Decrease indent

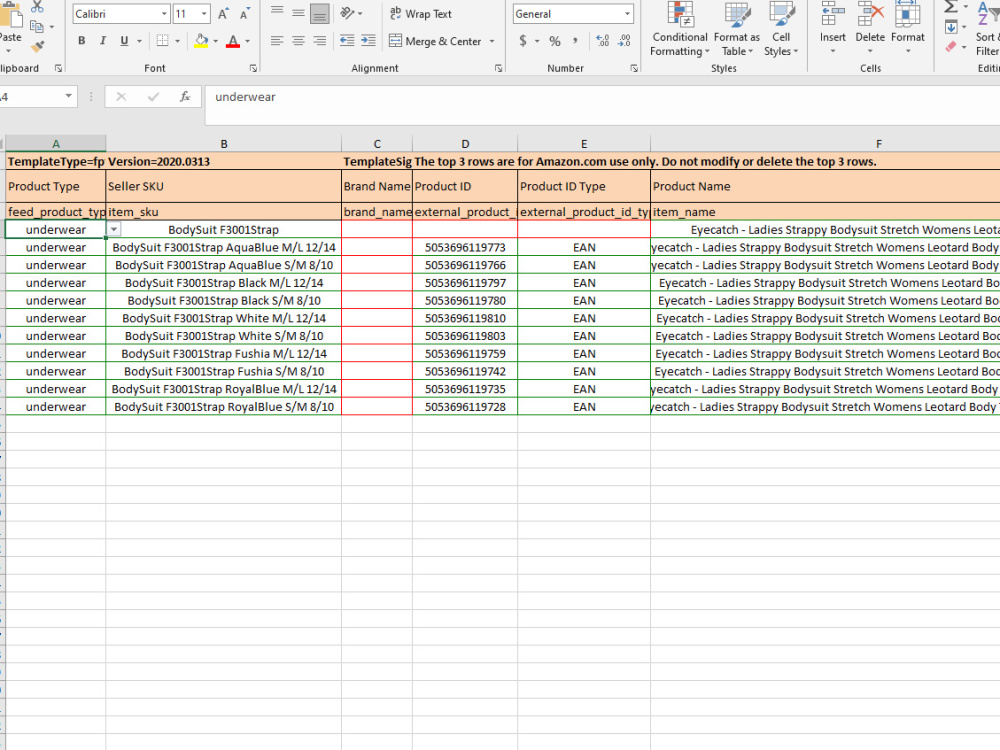pyautogui.click(x=347, y=41)
